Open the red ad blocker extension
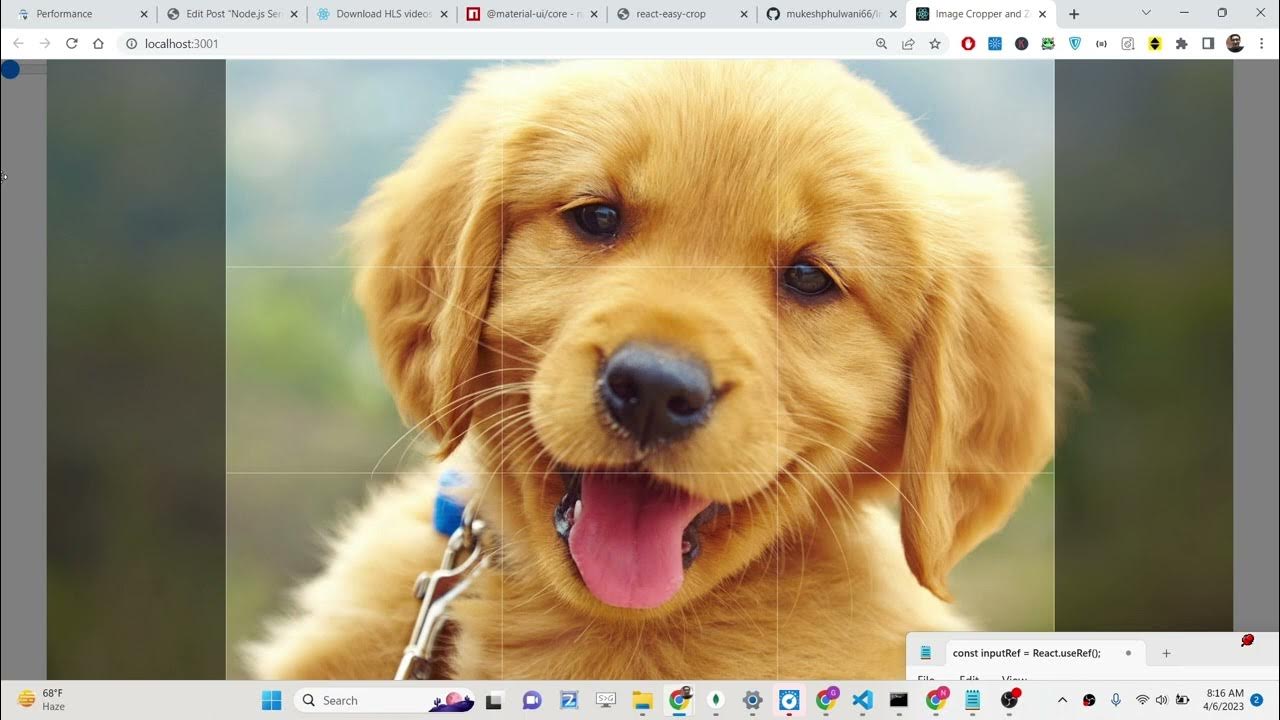 [x=968, y=44]
